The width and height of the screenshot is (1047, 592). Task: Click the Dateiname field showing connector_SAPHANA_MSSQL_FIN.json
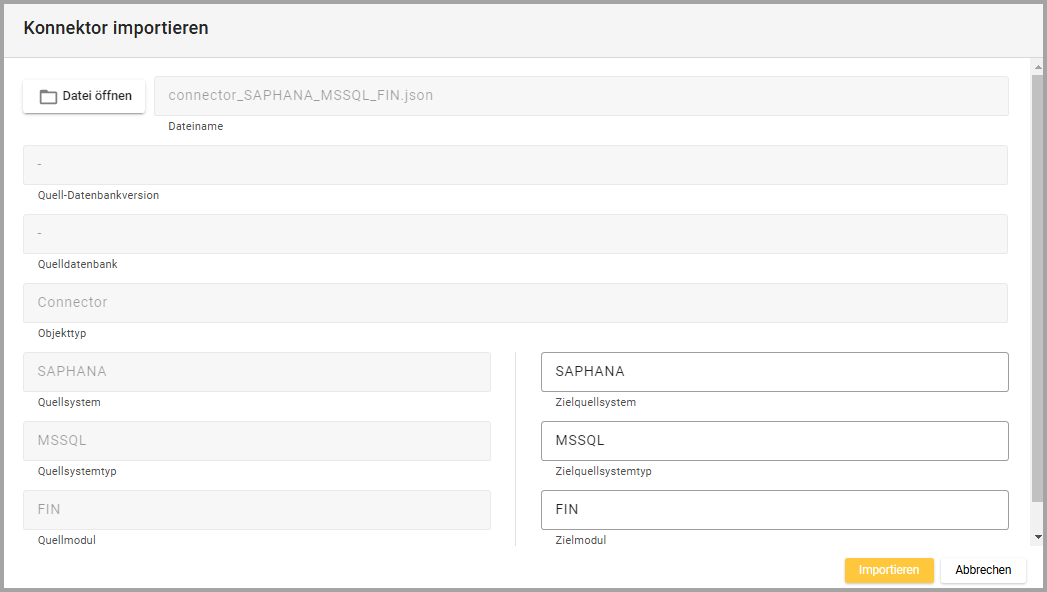(580, 96)
